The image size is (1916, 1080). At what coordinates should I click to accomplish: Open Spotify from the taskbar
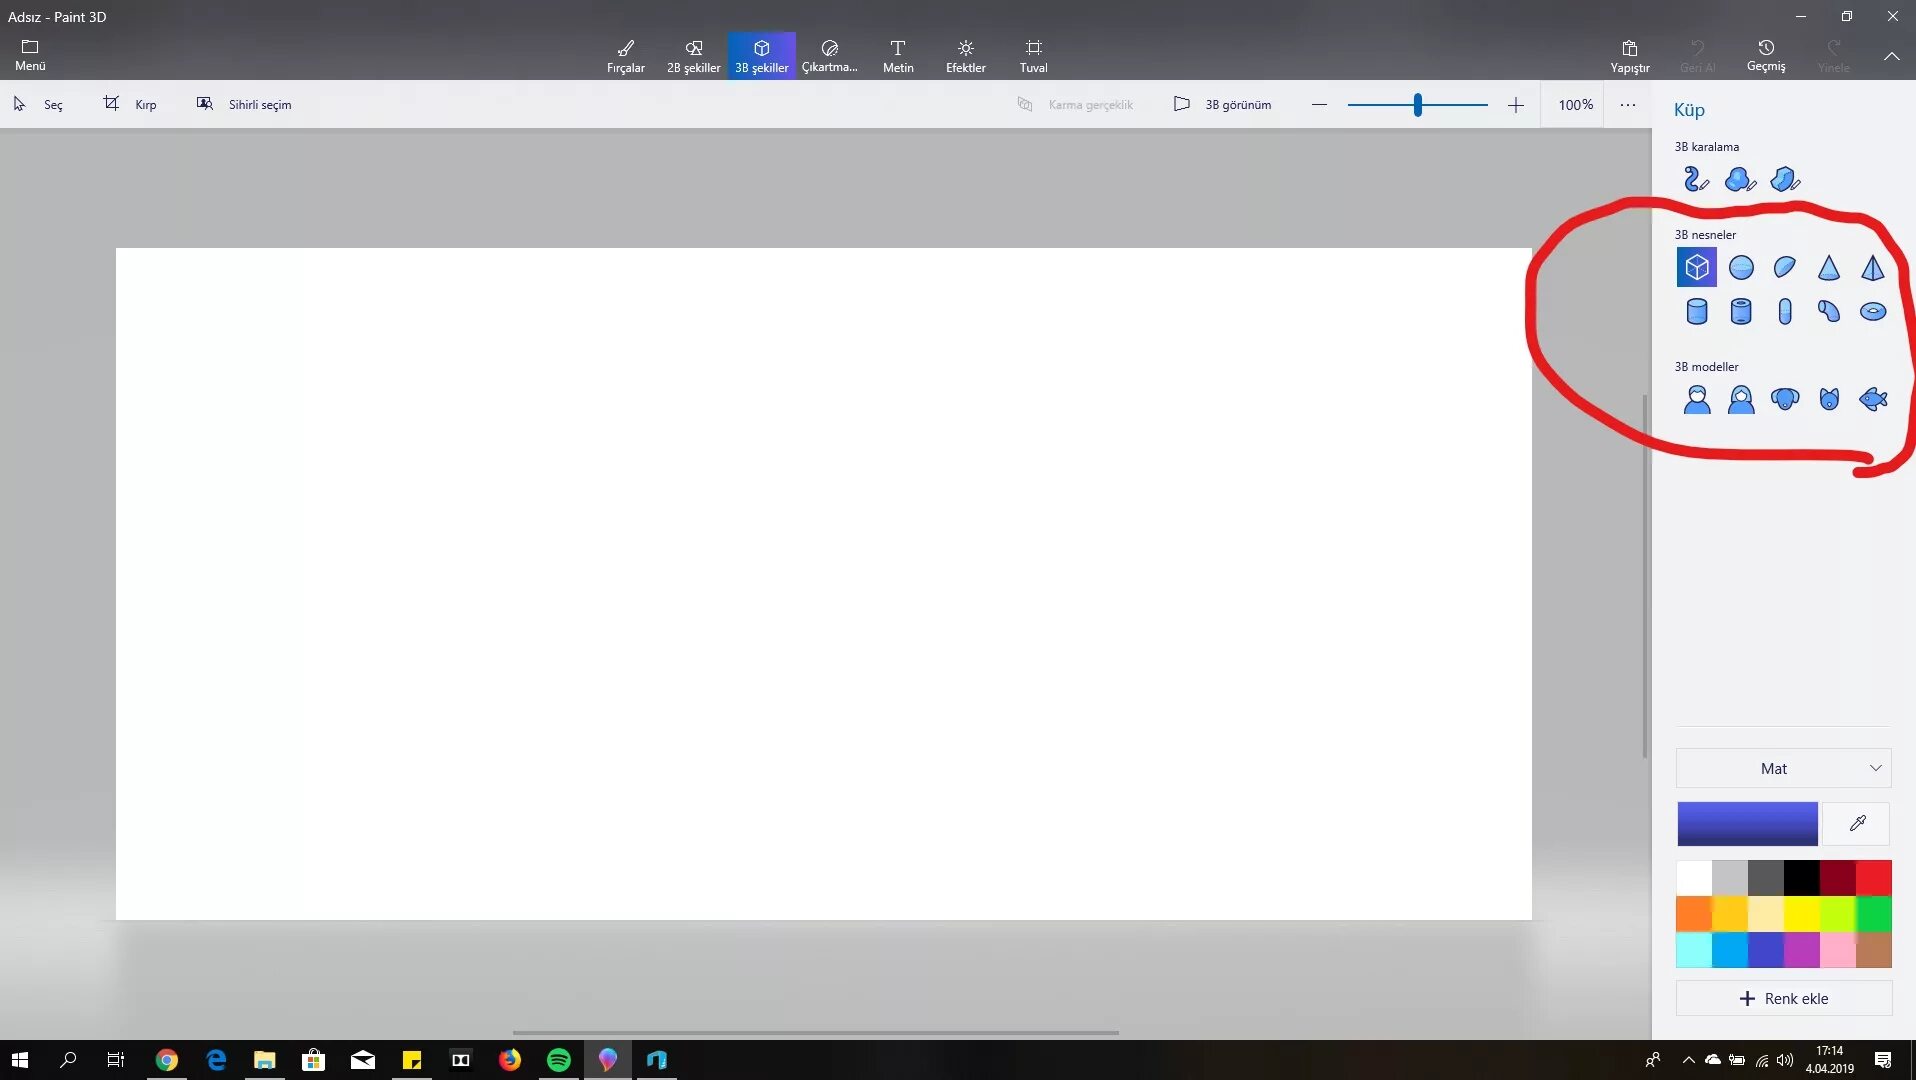point(559,1060)
